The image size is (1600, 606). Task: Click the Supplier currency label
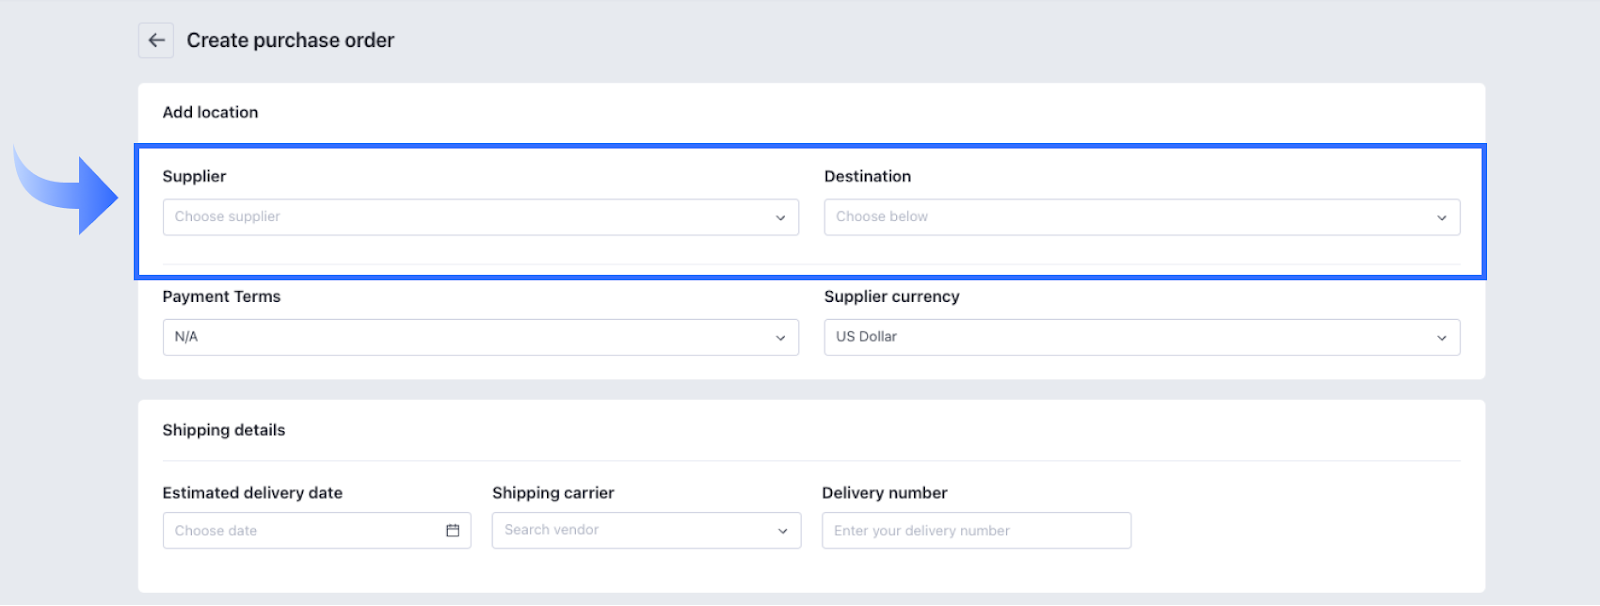pyautogui.click(x=891, y=296)
